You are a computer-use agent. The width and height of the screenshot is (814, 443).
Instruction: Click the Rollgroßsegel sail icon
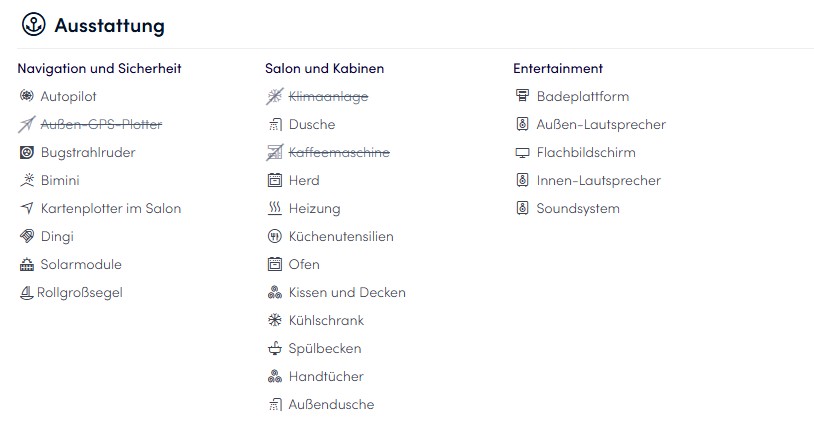point(27,293)
